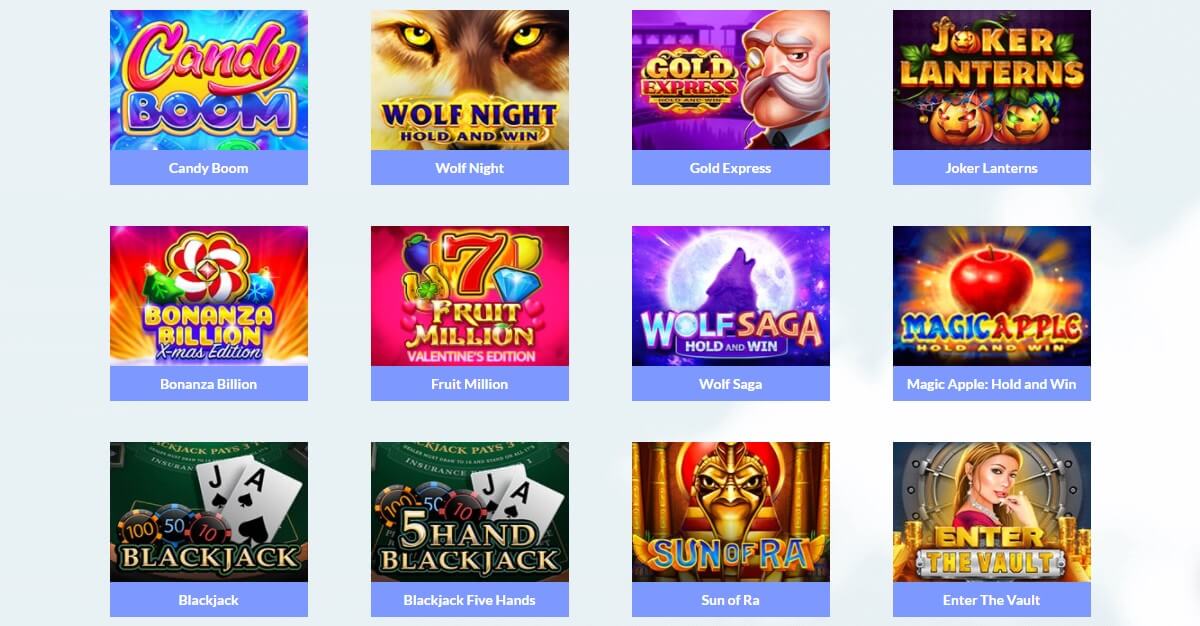This screenshot has width=1200, height=626.
Task: Open Magic Apple: Hold and Win label
Action: (992, 384)
